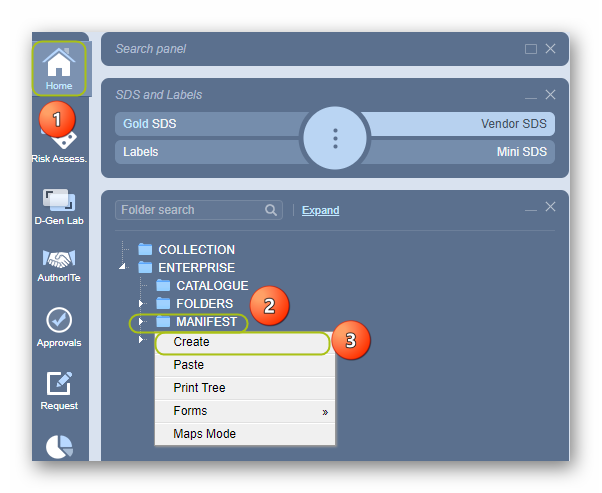Choose Maps Mode from the context menu
The width and height of the screenshot is (602, 493).
[x=245, y=434]
